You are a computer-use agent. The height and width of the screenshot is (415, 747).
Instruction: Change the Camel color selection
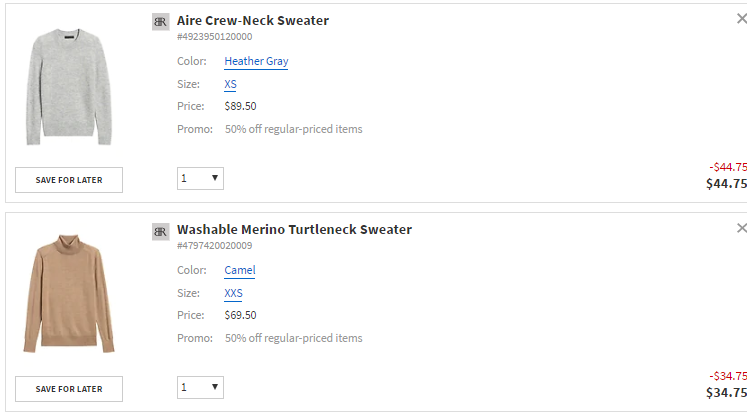tap(240, 270)
